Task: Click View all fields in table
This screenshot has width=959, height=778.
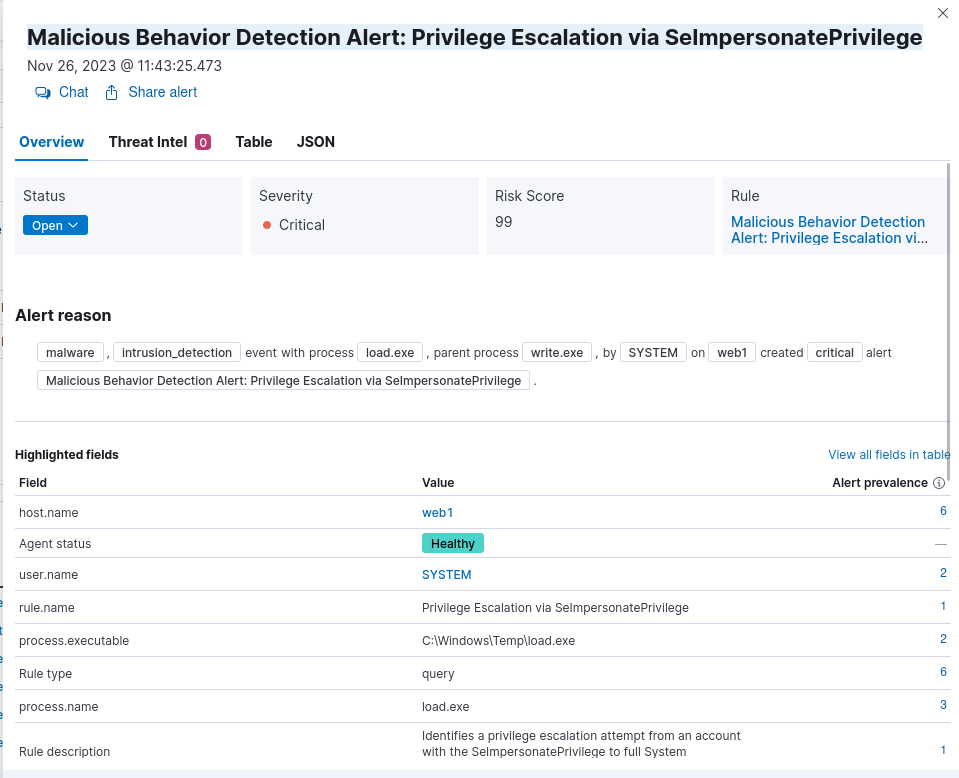Action: (889, 455)
